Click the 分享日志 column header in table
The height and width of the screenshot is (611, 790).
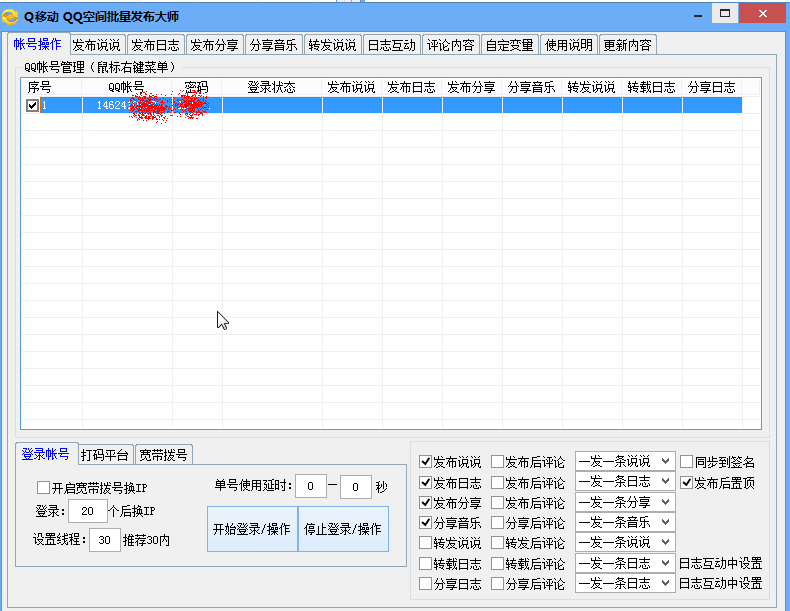[x=711, y=87]
